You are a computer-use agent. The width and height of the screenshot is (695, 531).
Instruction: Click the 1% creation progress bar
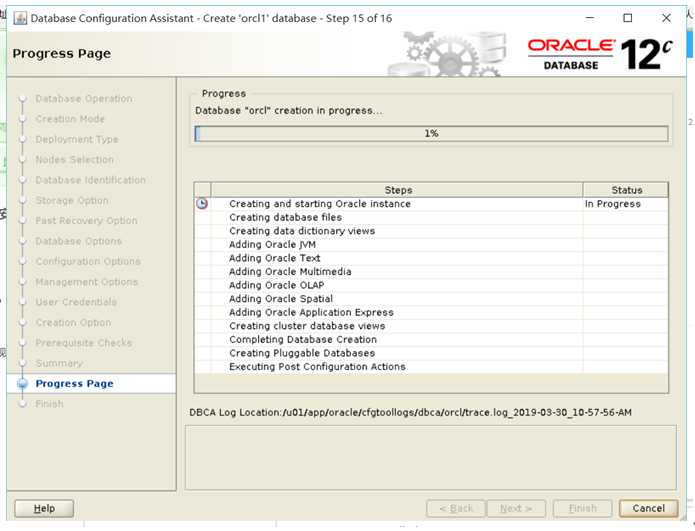[x=431, y=133]
